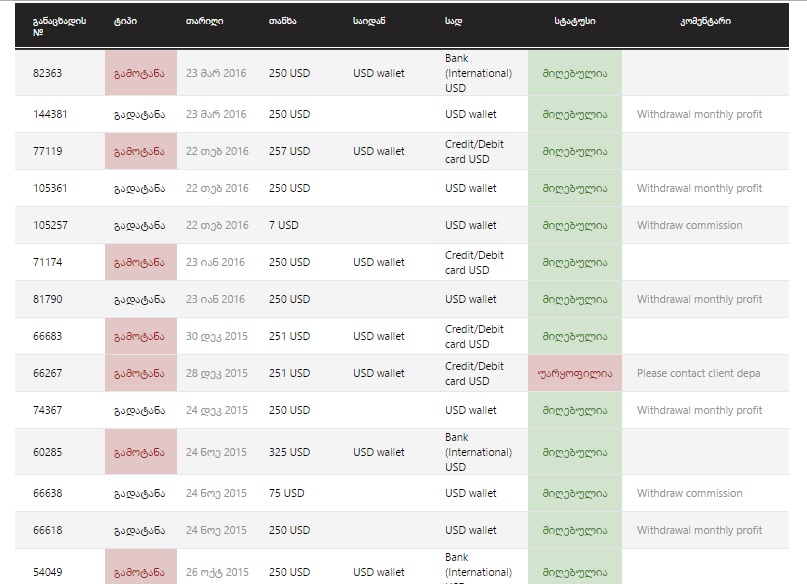Screen dimensions: 807x584
Task: Click the 75 USD amount cell
Action: pyautogui.click(x=286, y=493)
